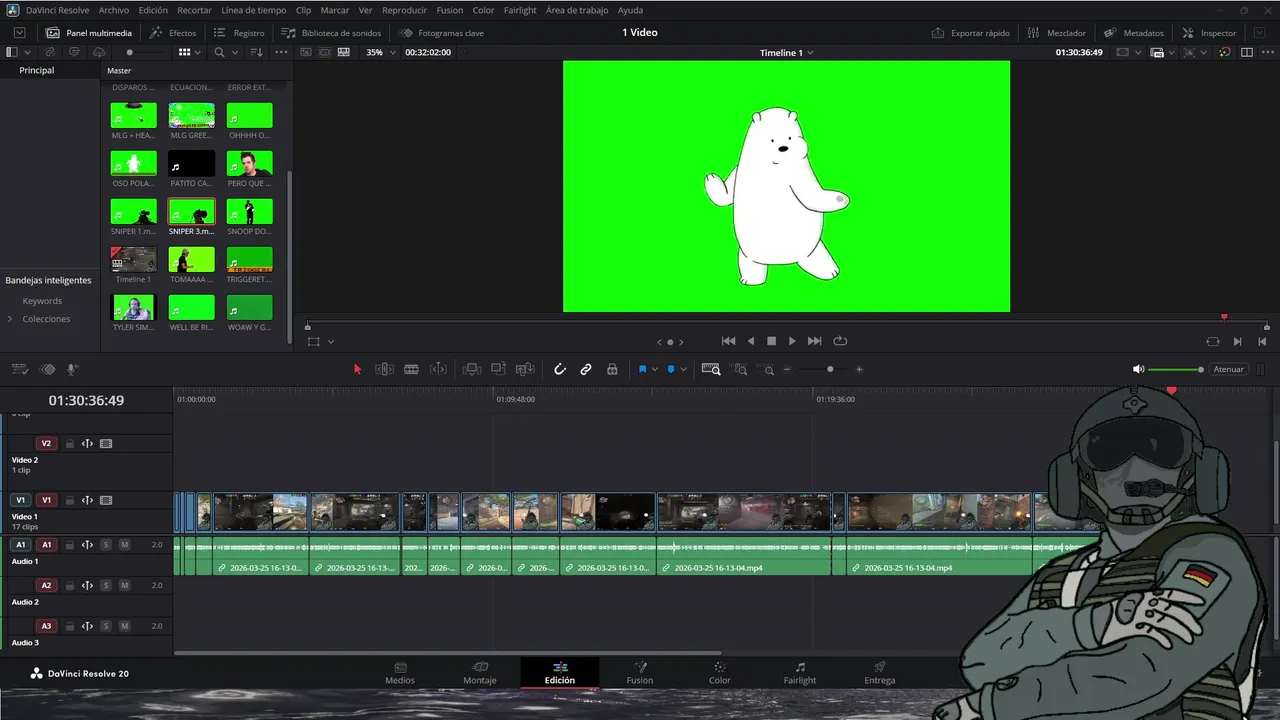Choose the Blade edit mode tool
1280x720 pixels.
point(411,369)
